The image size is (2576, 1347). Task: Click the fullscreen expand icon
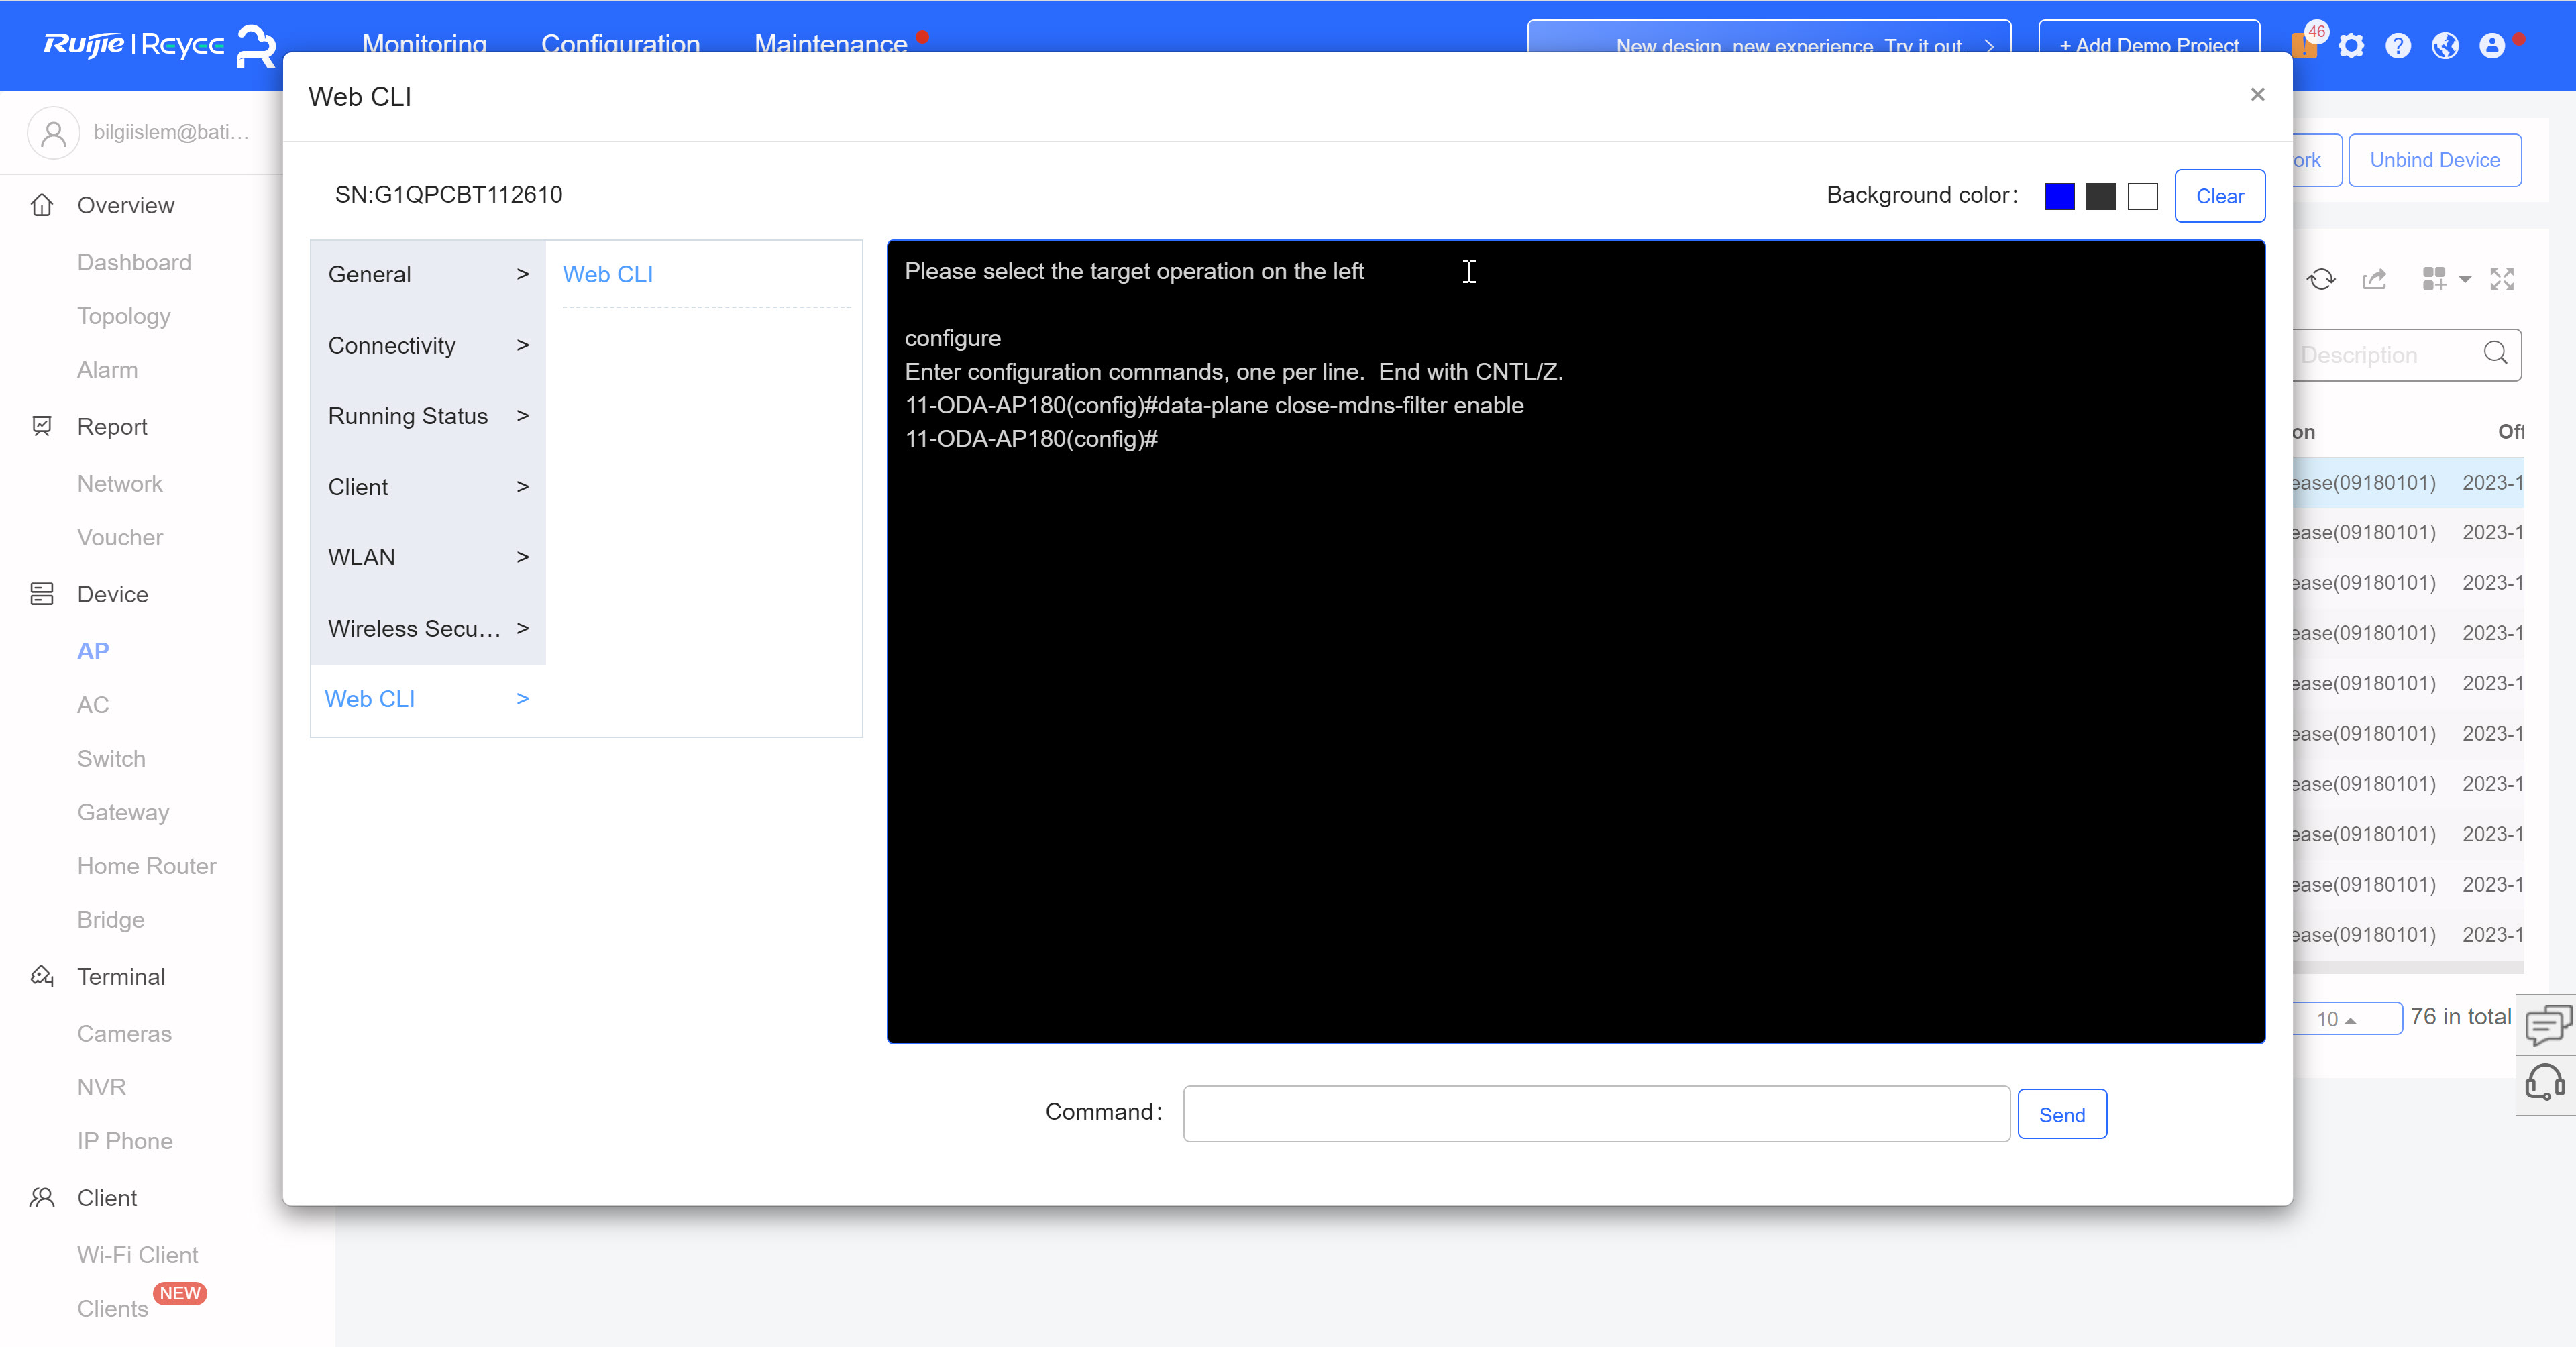click(2502, 279)
